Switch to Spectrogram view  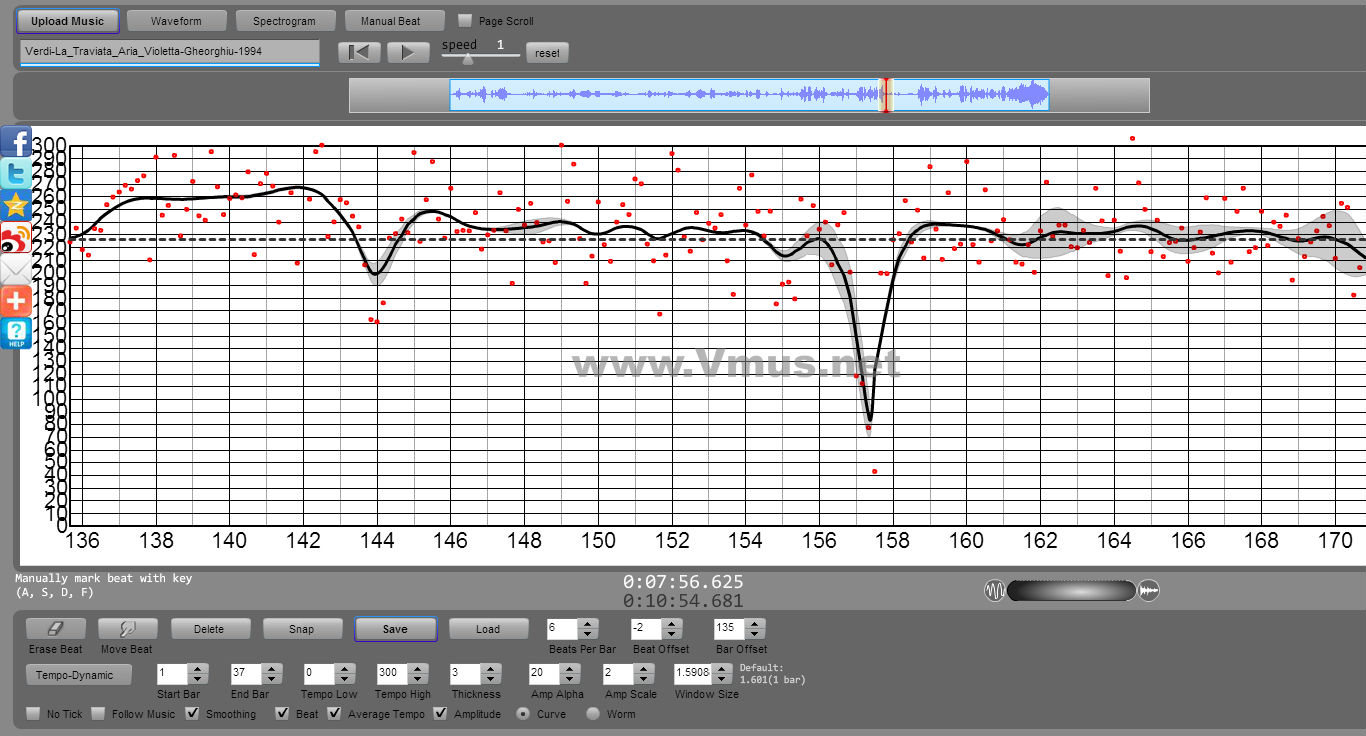(x=284, y=21)
